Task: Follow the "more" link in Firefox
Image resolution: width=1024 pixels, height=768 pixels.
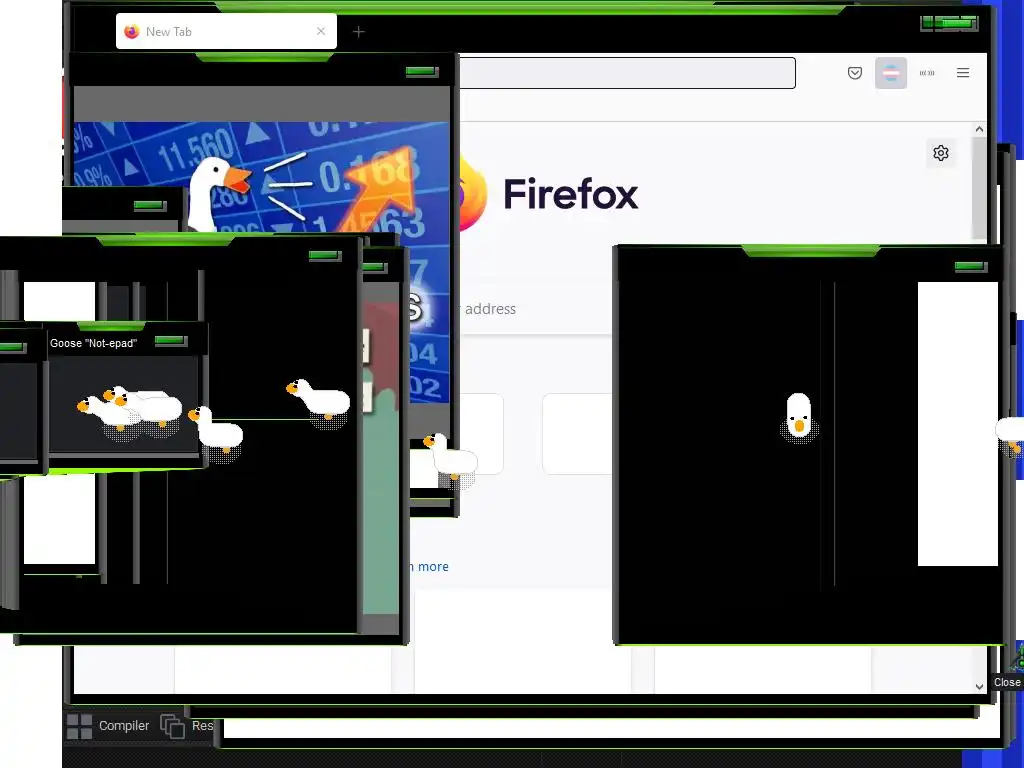Action: point(433,566)
